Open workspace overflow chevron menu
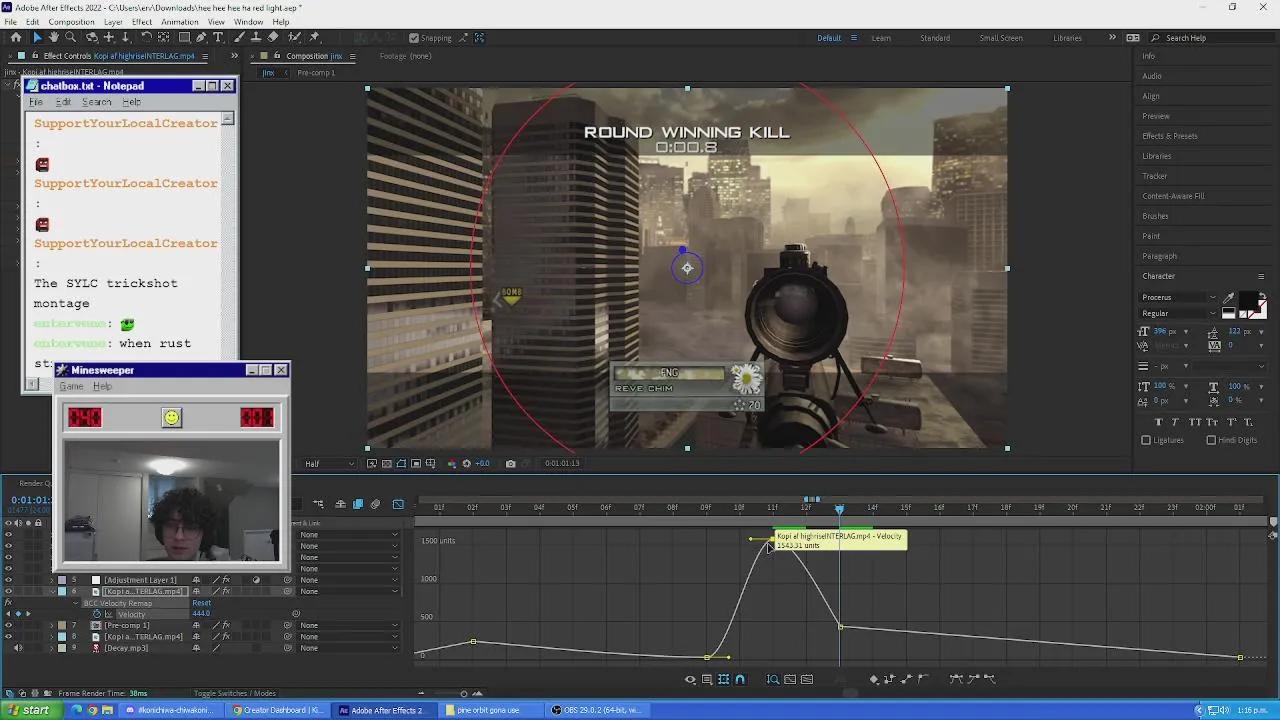Image resolution: width=1280 pixels, height=720 pixels. tap(1112, 38)
